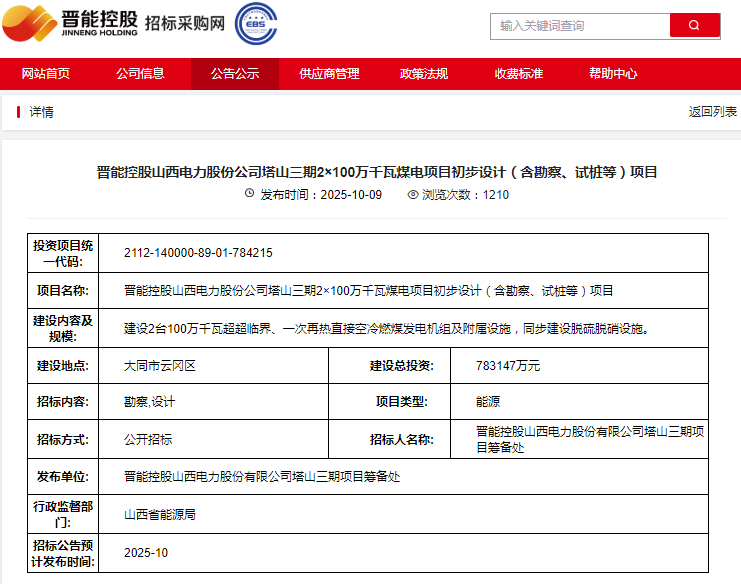
Task: Open 帮助中心 in the navigation
Action: click(613, 74)
